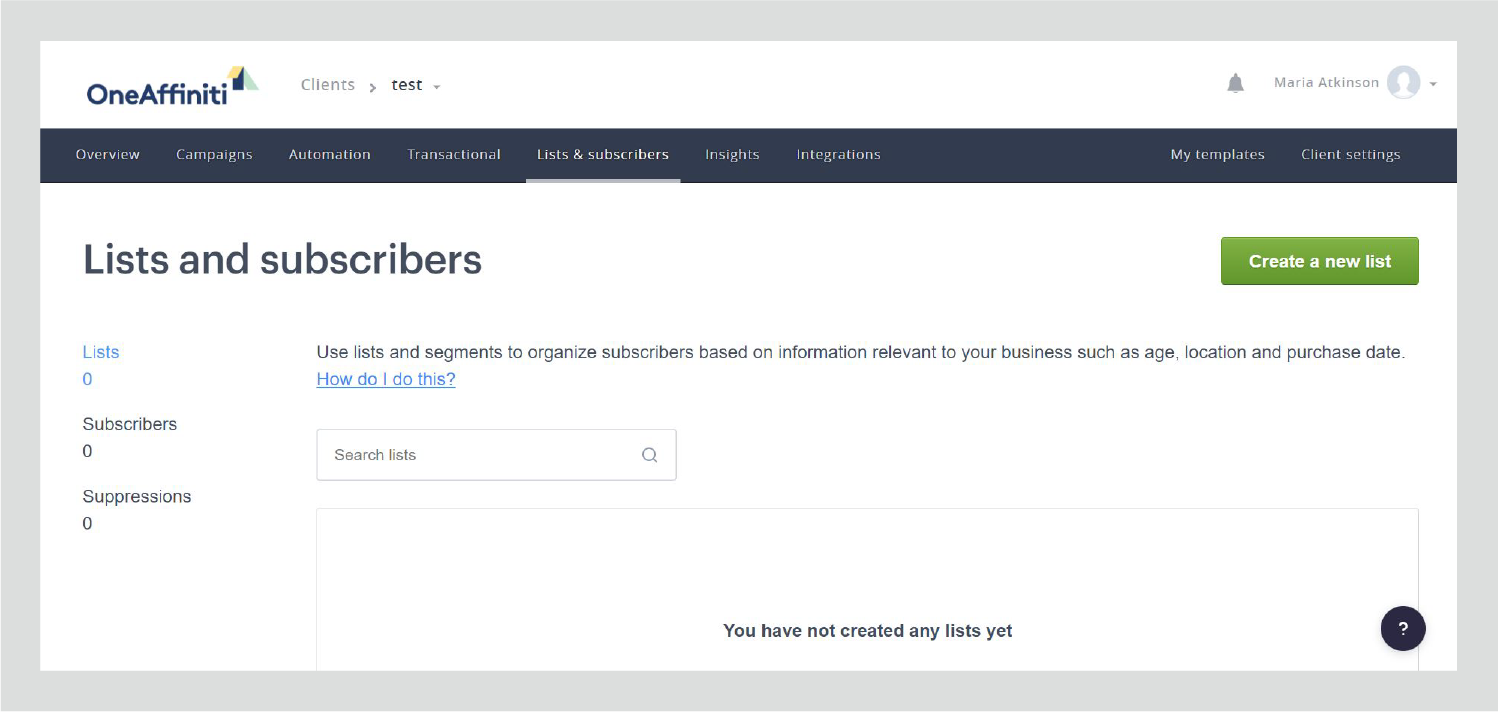The height and width of the screenshot is (712, 1498).
Task: Open the notifications bell icon
Action: tap(1236, 84)
